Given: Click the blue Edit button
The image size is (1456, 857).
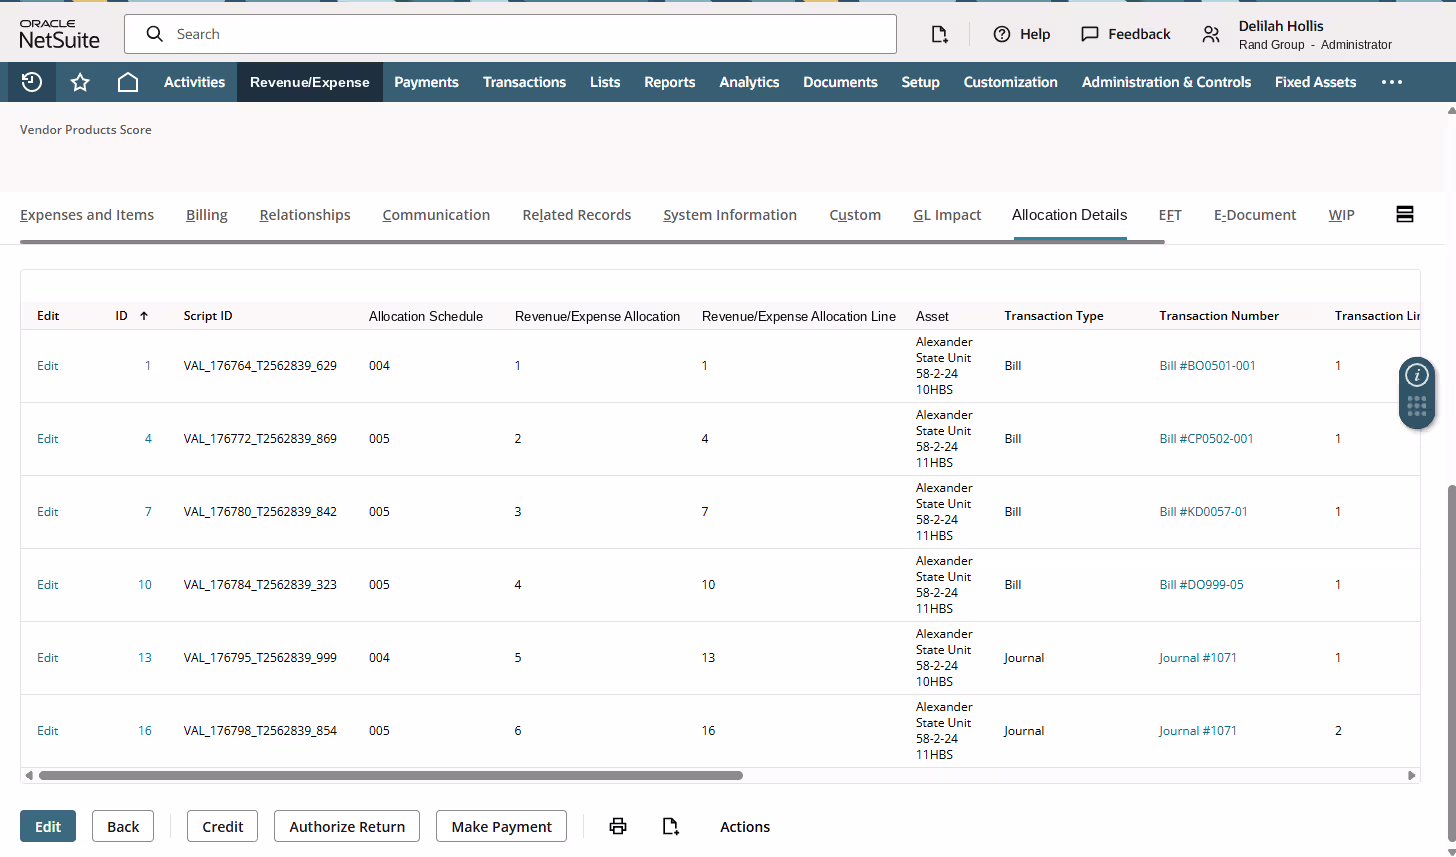Looking at the screenshot, I should tap(48, 826).
